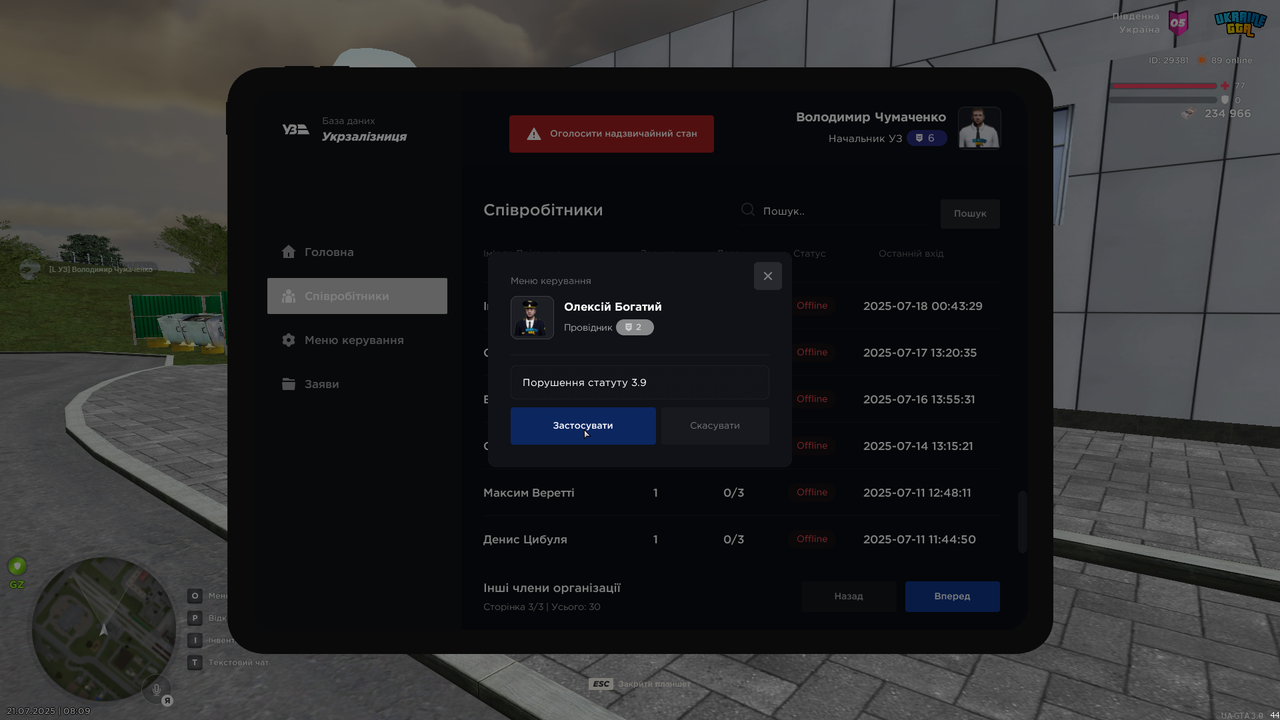Screen dimensions: 1280x720
Task: Click the microphone icon near the minimap
Action: coord(155,689)
